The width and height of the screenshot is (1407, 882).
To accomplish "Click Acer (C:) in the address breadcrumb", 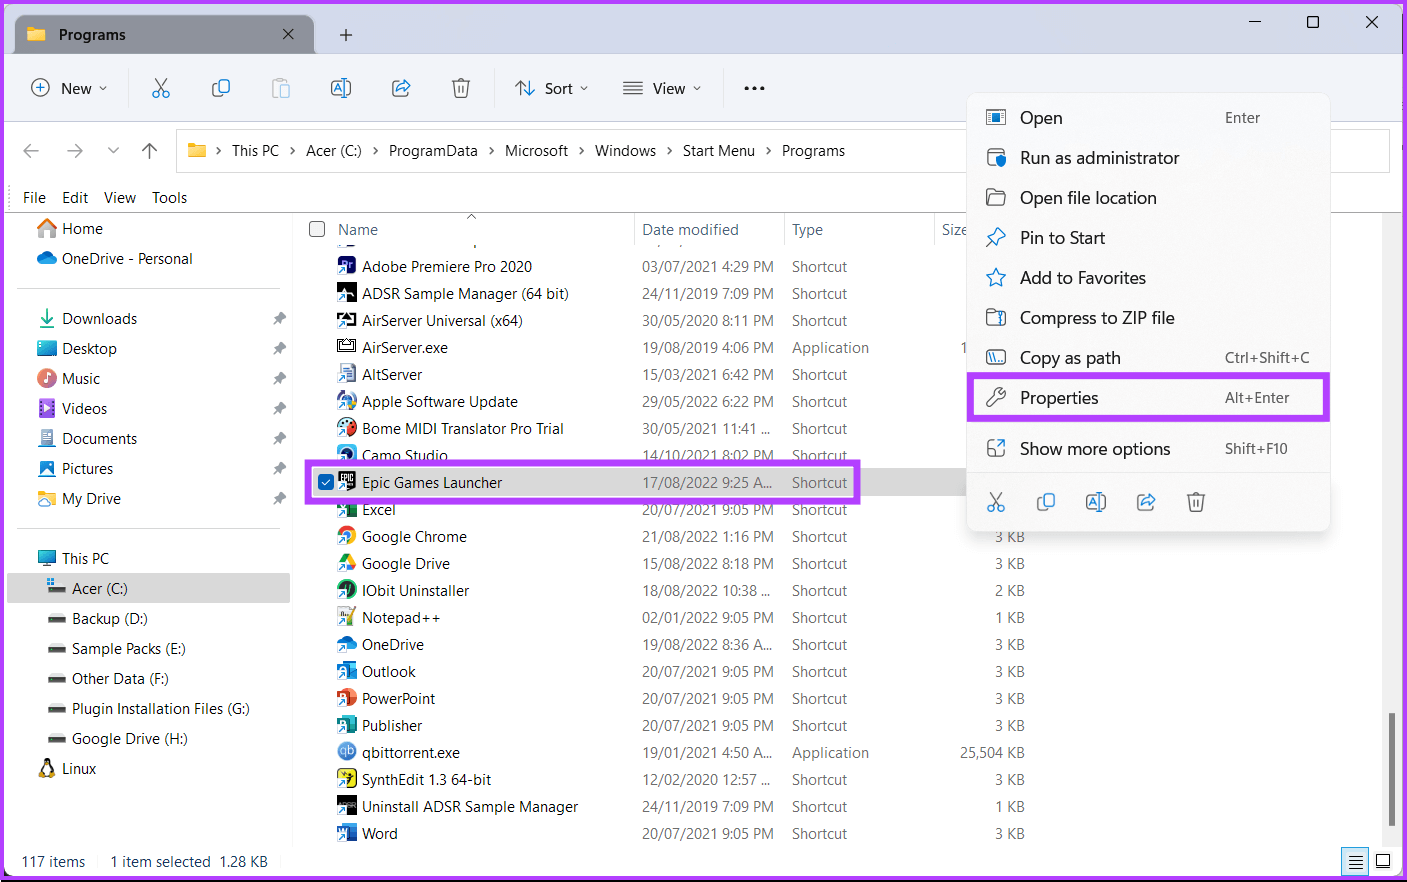I will coord(333,151).
